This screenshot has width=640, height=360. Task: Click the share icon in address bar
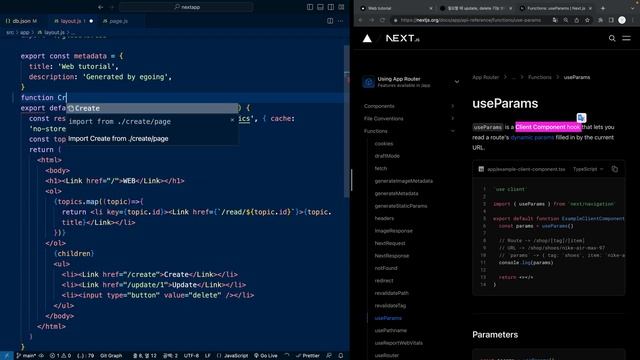[576, 20]
